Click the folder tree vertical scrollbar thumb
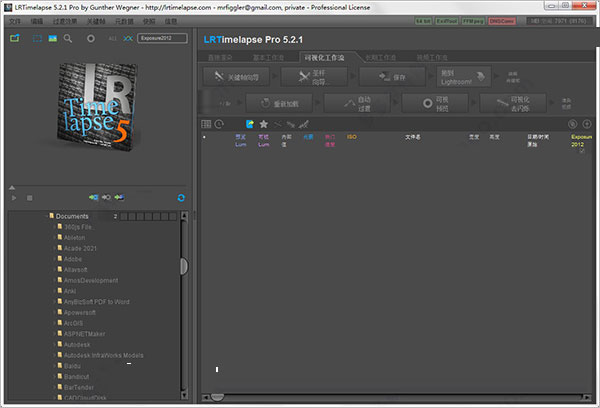The height and width of the screenshot is (408, 600). [184, 266]
